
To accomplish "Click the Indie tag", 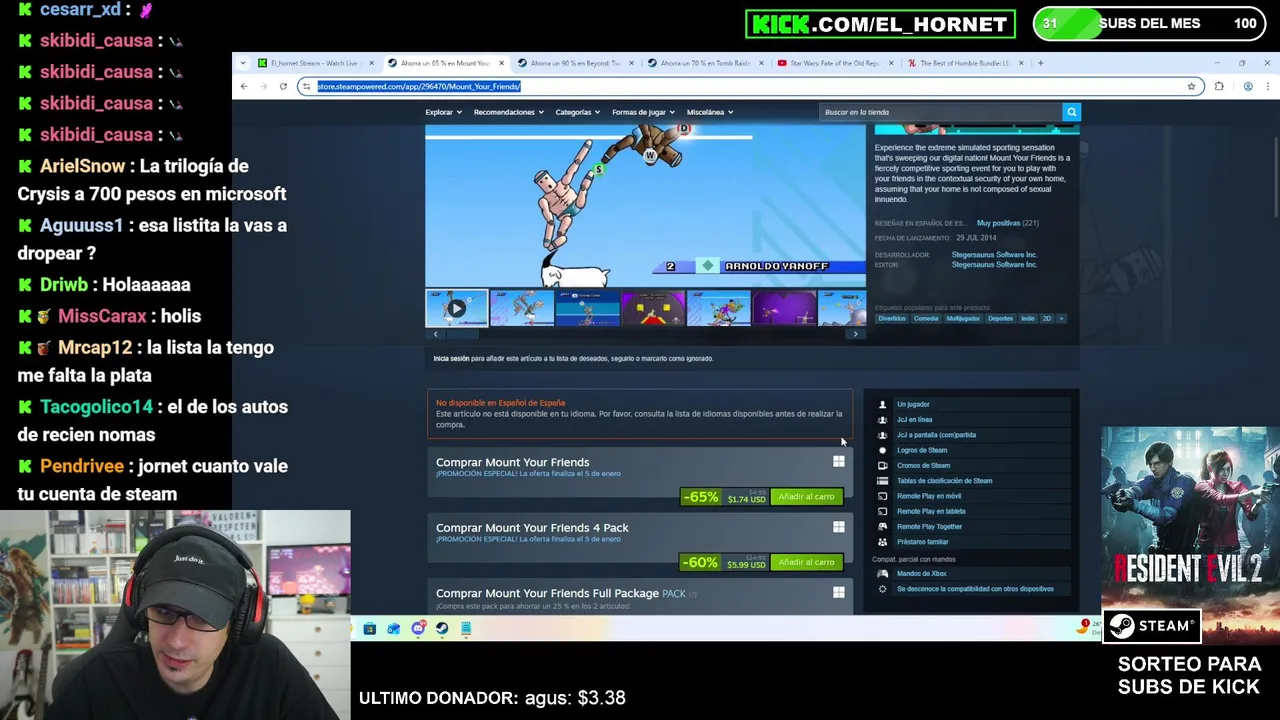I will tap(1028, 318).
